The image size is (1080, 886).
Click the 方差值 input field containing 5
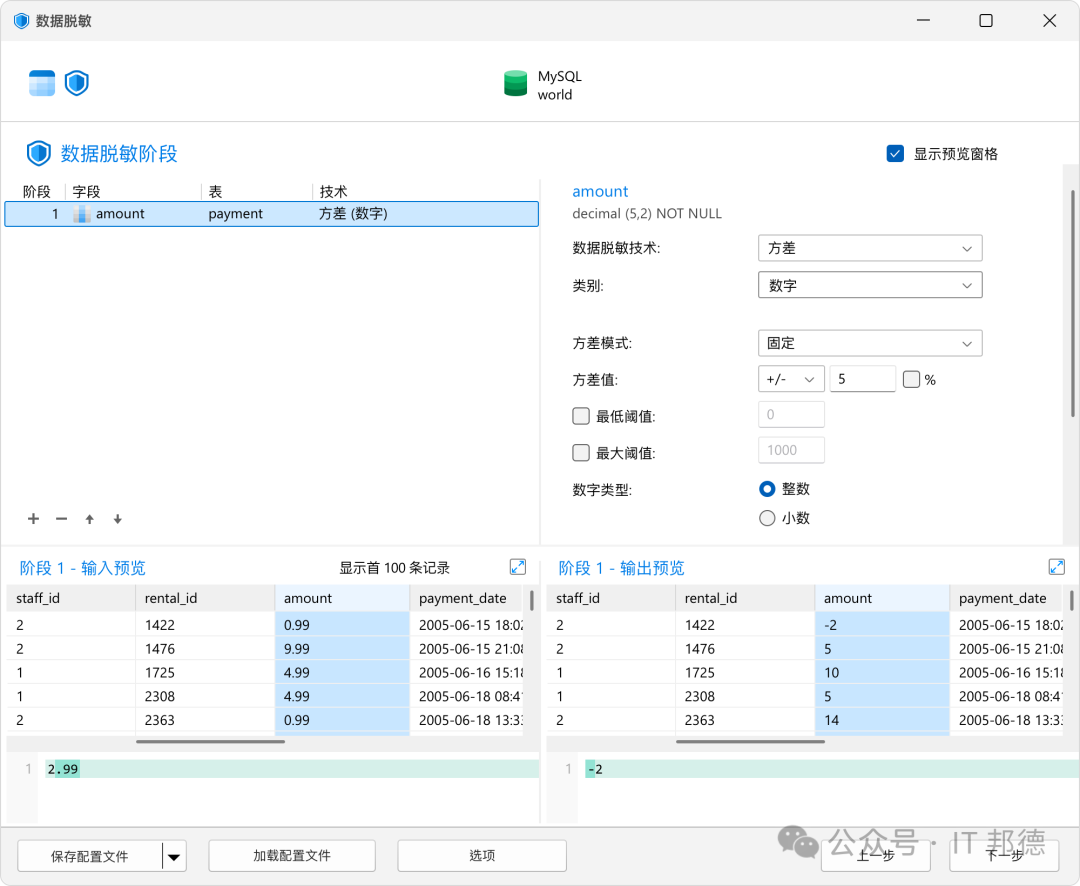point(862,379)
